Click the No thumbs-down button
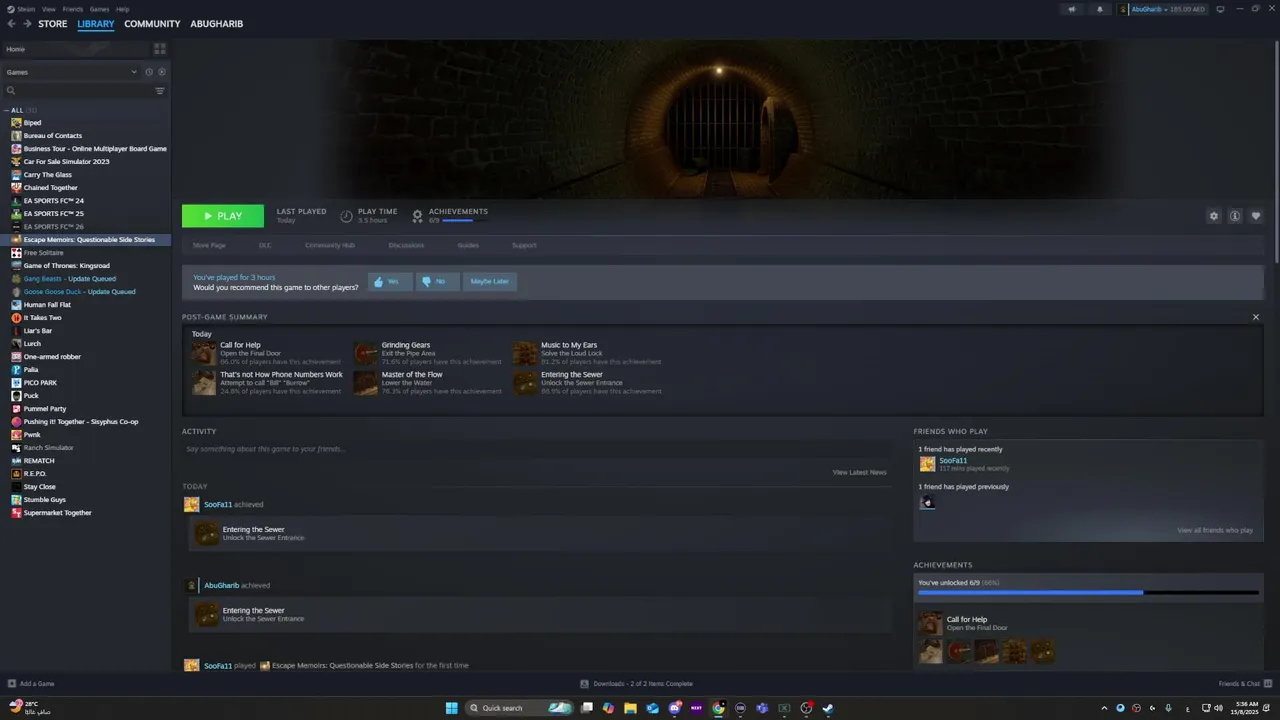Image resolution: width=1280 pixels, height=720 pixels. [438, 282]
